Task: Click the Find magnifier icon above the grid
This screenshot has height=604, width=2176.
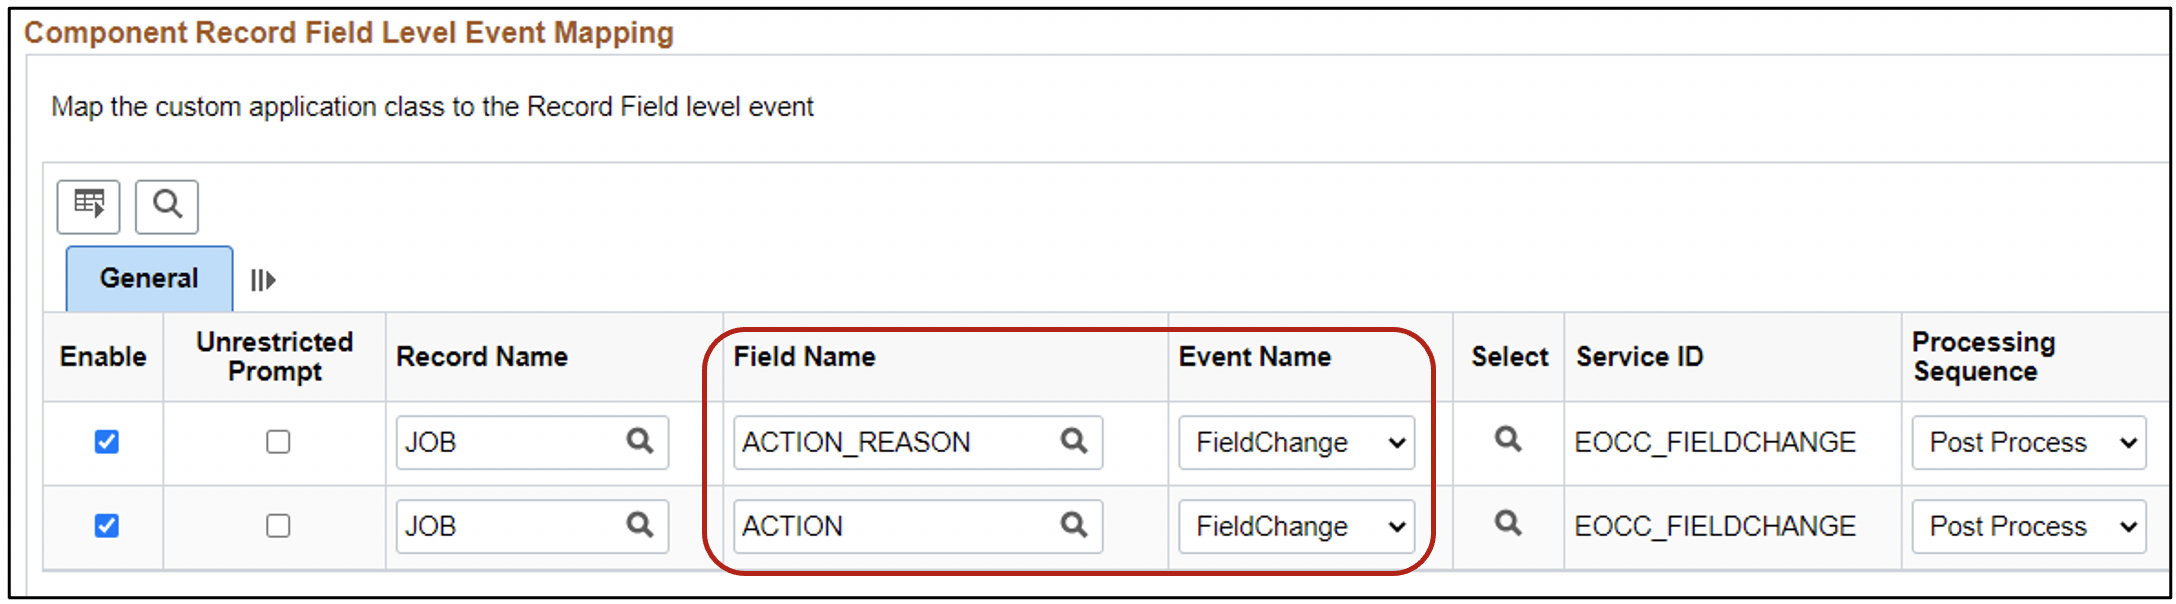Action: (x=166, y=207)
